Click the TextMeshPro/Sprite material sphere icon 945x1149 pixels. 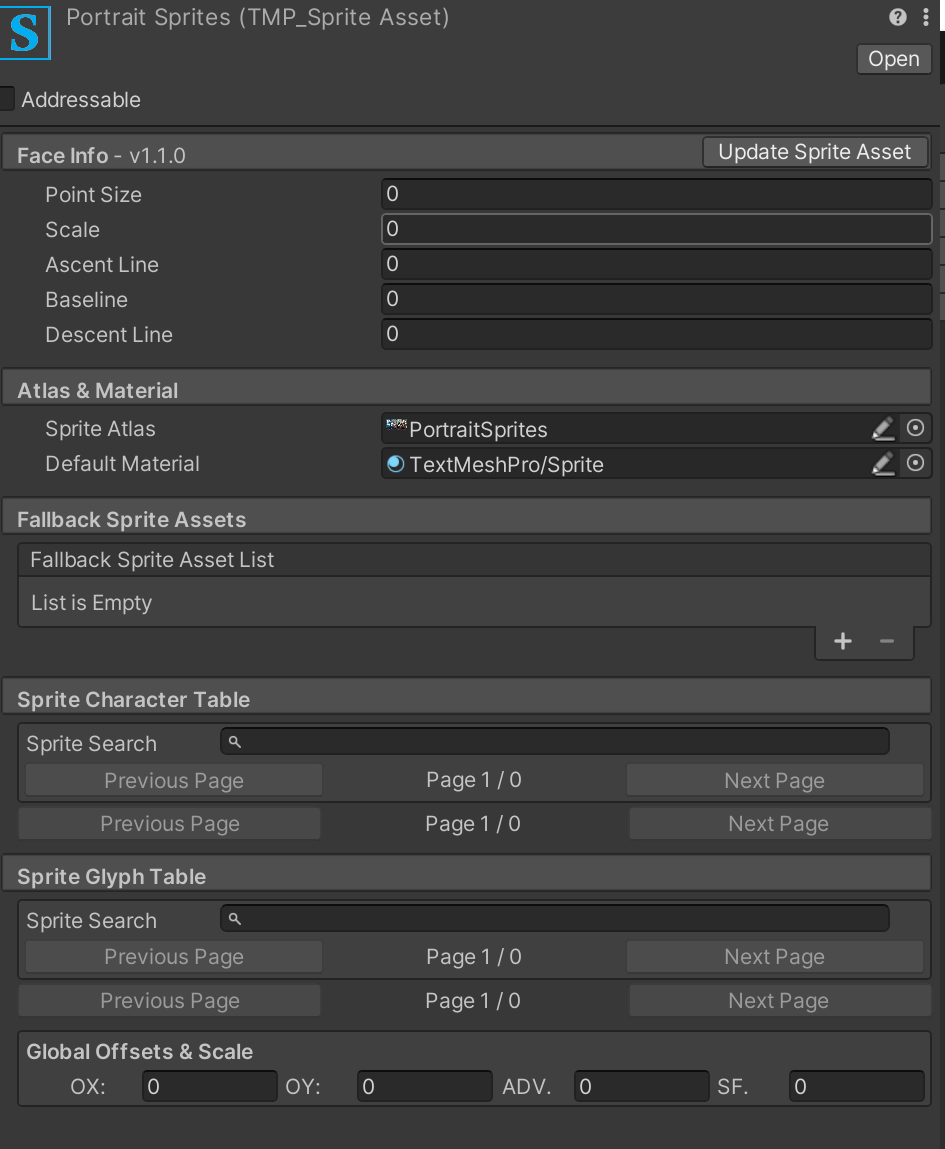[x=394, y=463]
